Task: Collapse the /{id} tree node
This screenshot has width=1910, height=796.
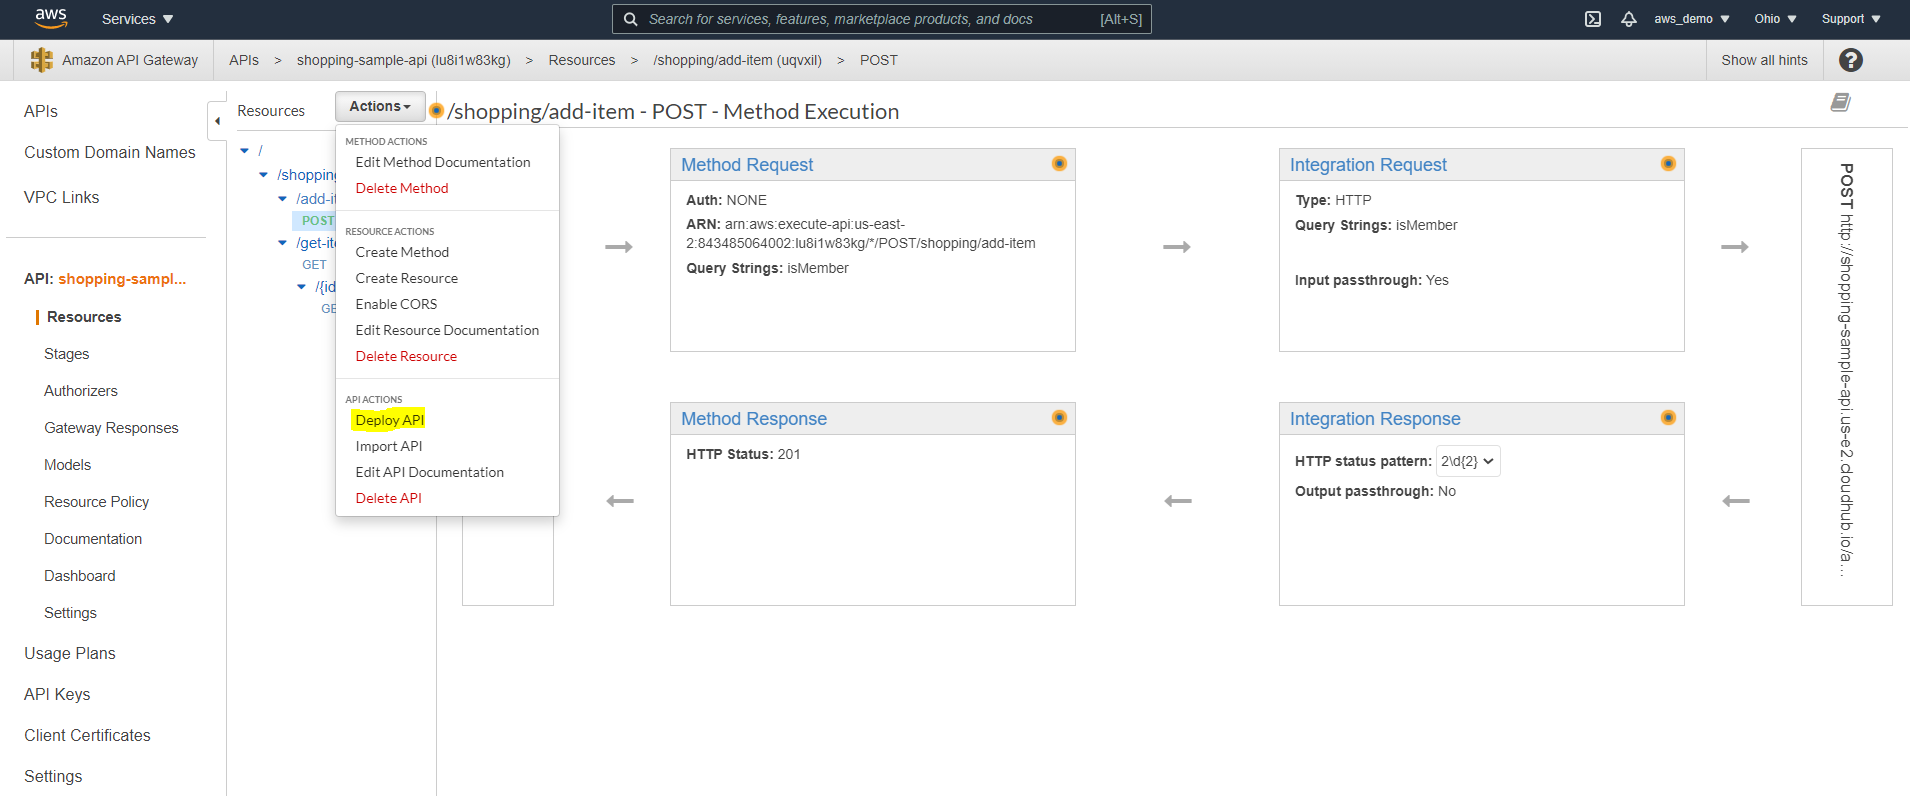Action: click(301, 287)
